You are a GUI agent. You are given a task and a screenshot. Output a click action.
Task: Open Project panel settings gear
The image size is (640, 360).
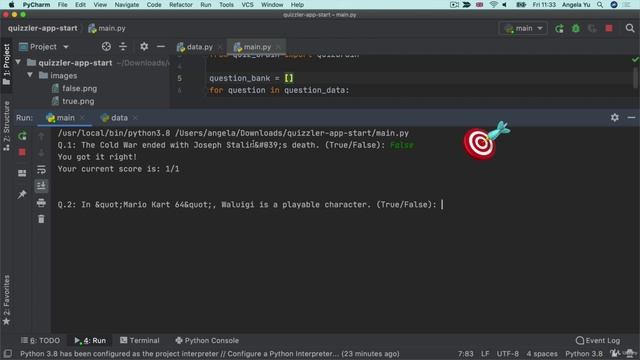tap(144, 47)
